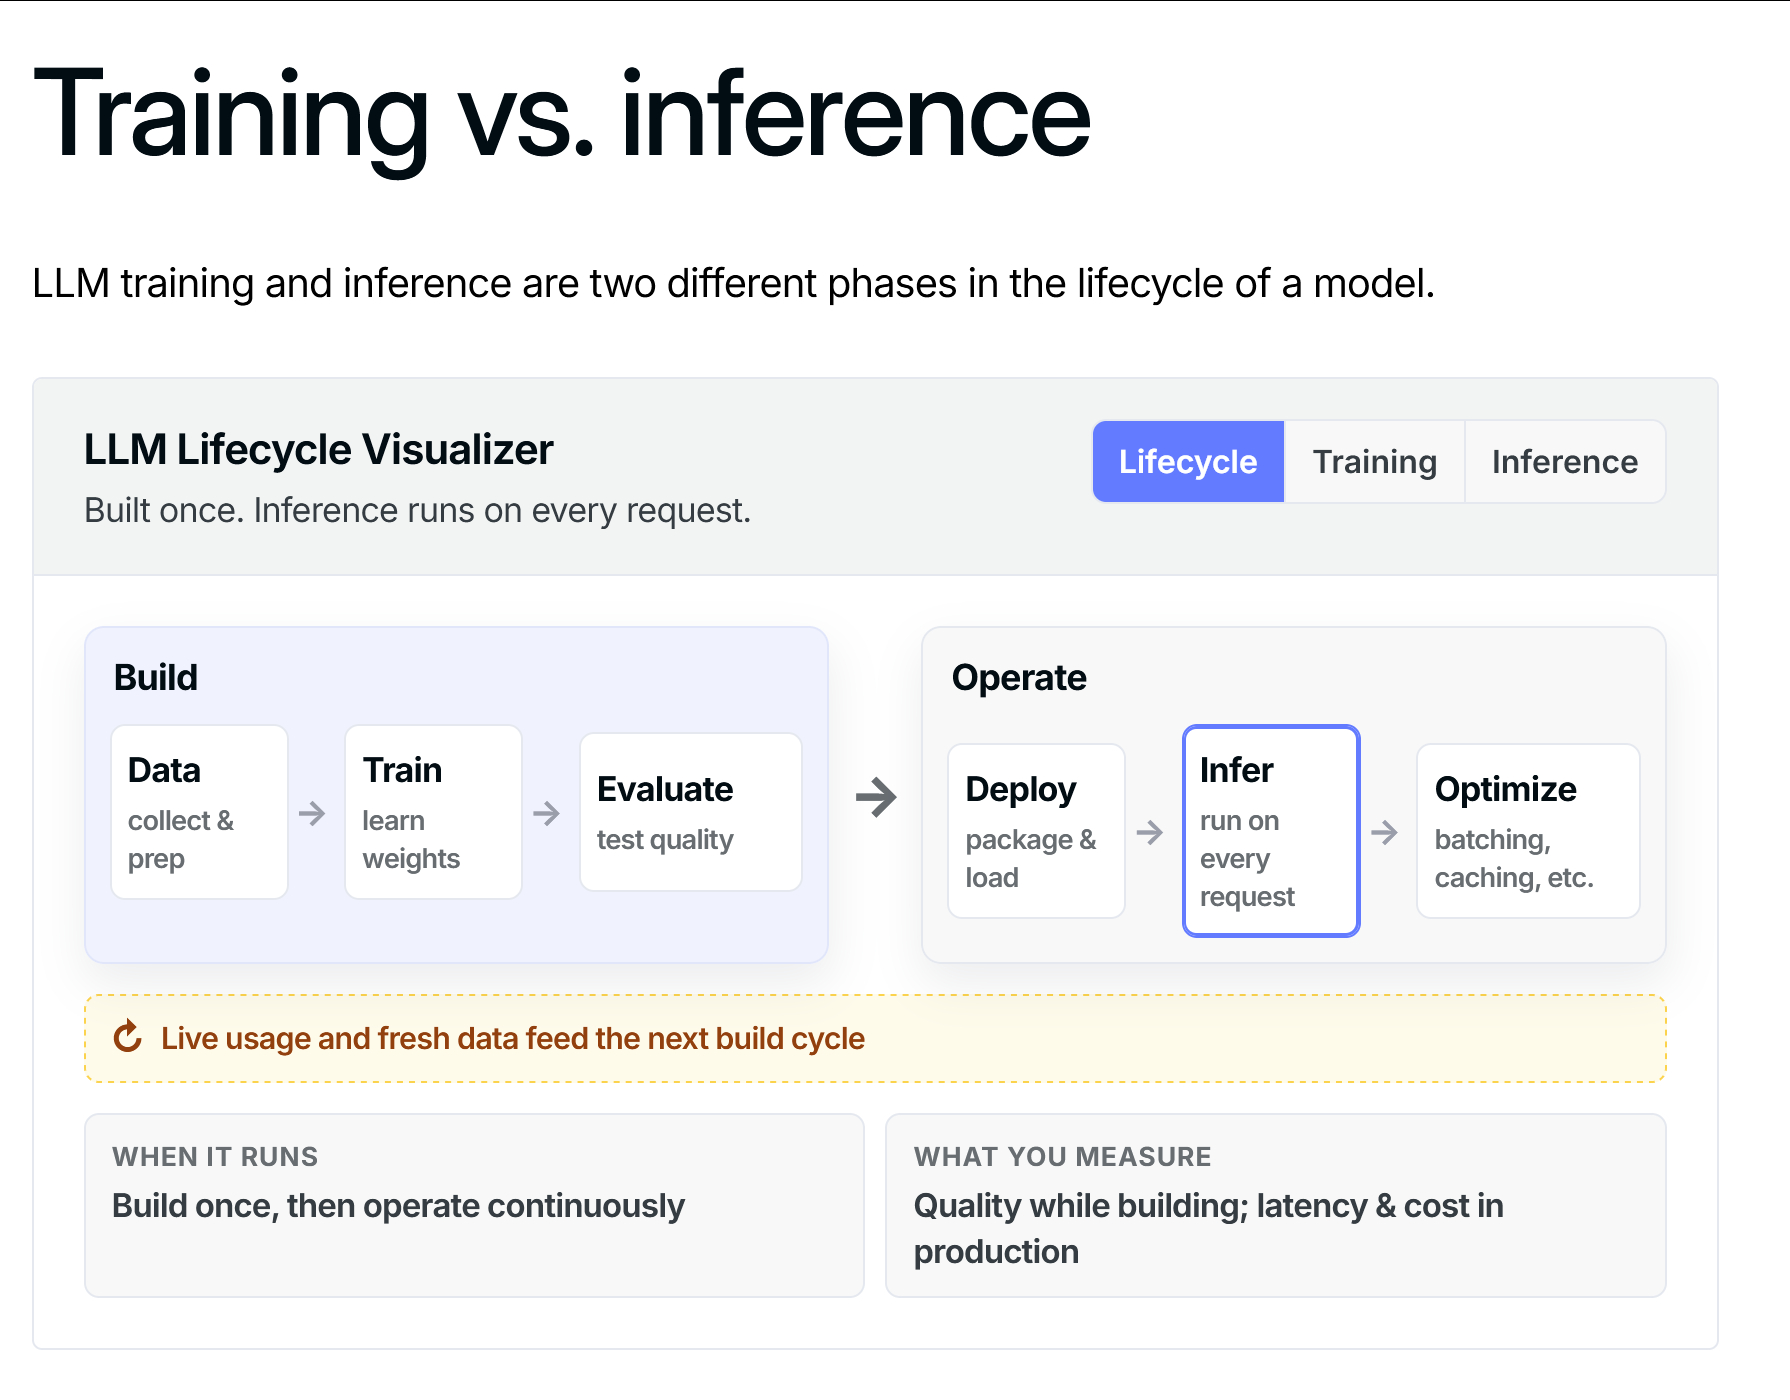Click the Operate phase panel heading
The height and width of the screenshot is (1400, 1790).
pos(1019,677)
